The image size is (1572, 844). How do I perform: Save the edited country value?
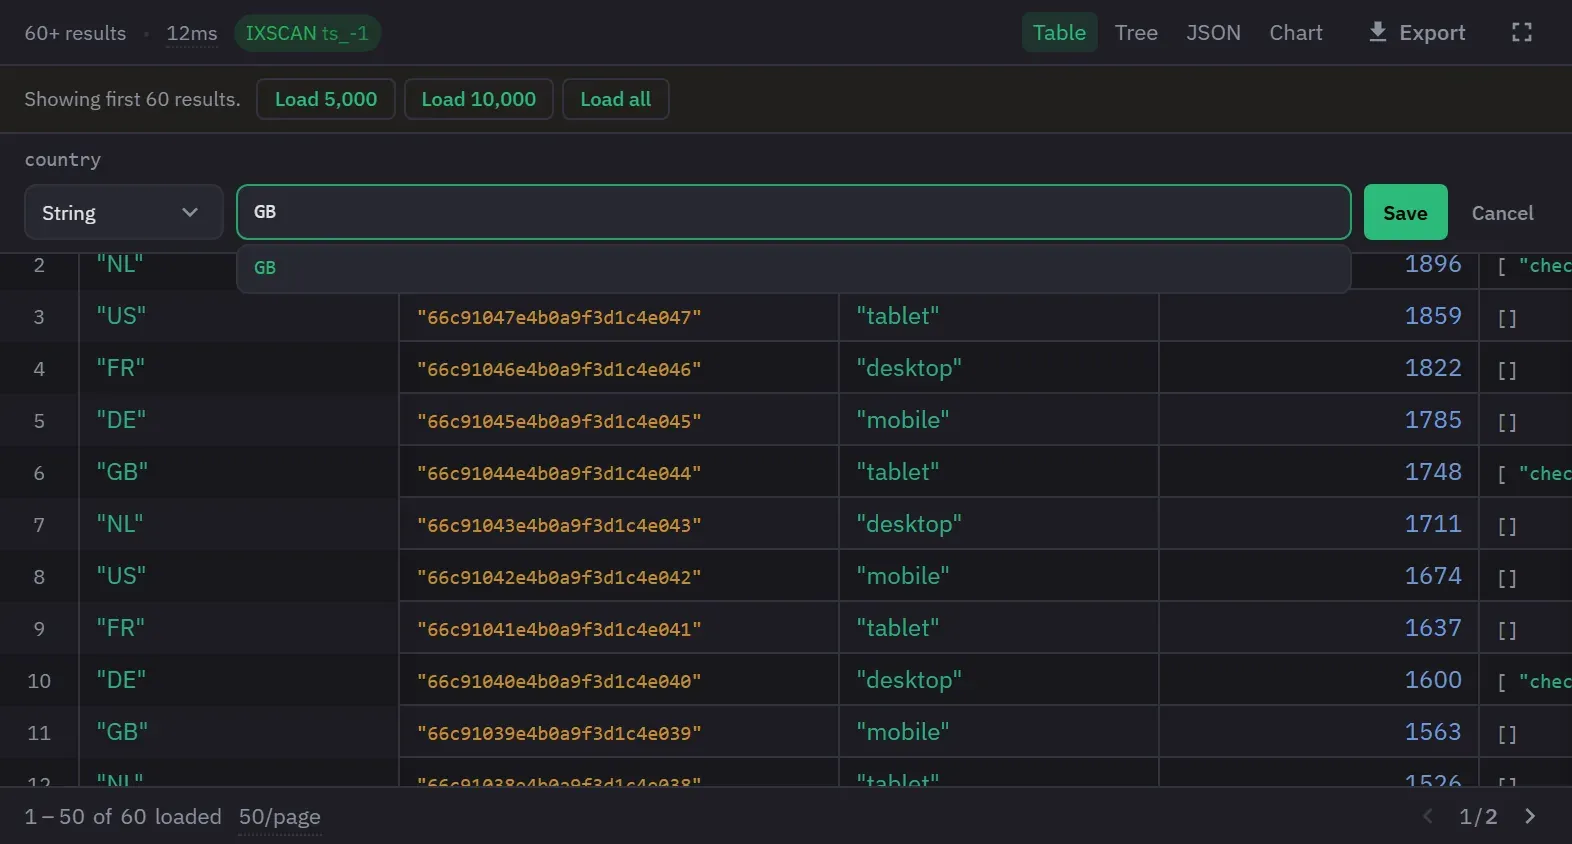pyautogui.click(x=1405, y=212)
